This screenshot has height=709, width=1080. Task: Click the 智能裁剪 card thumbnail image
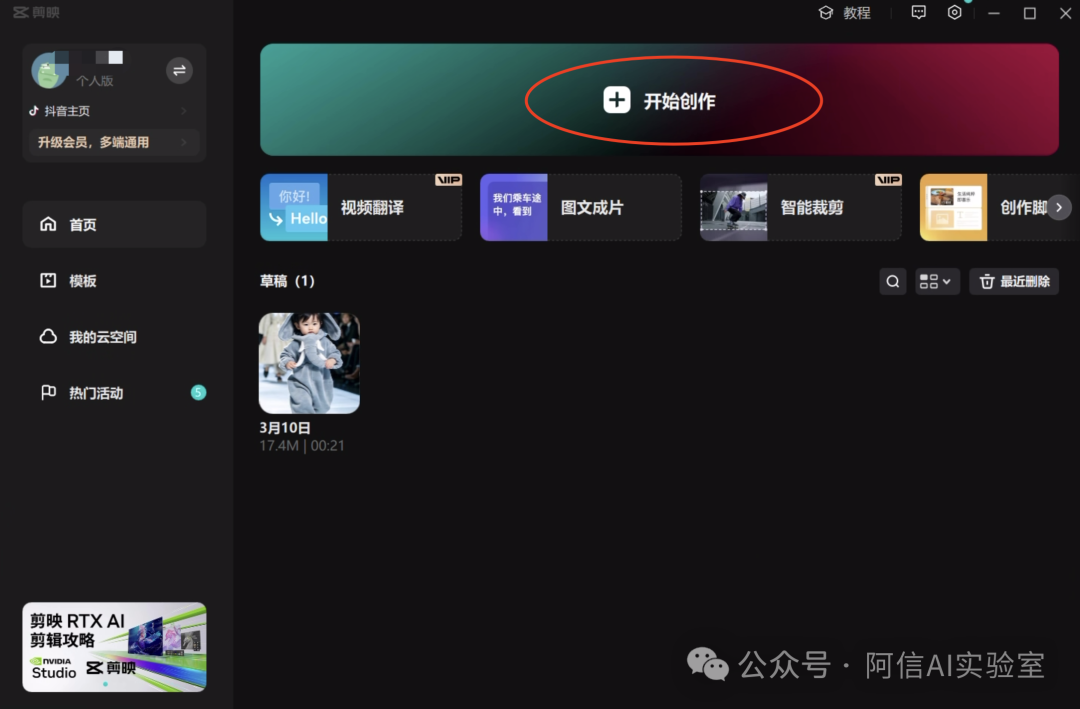pyautogui.click(x=734, y=207)
